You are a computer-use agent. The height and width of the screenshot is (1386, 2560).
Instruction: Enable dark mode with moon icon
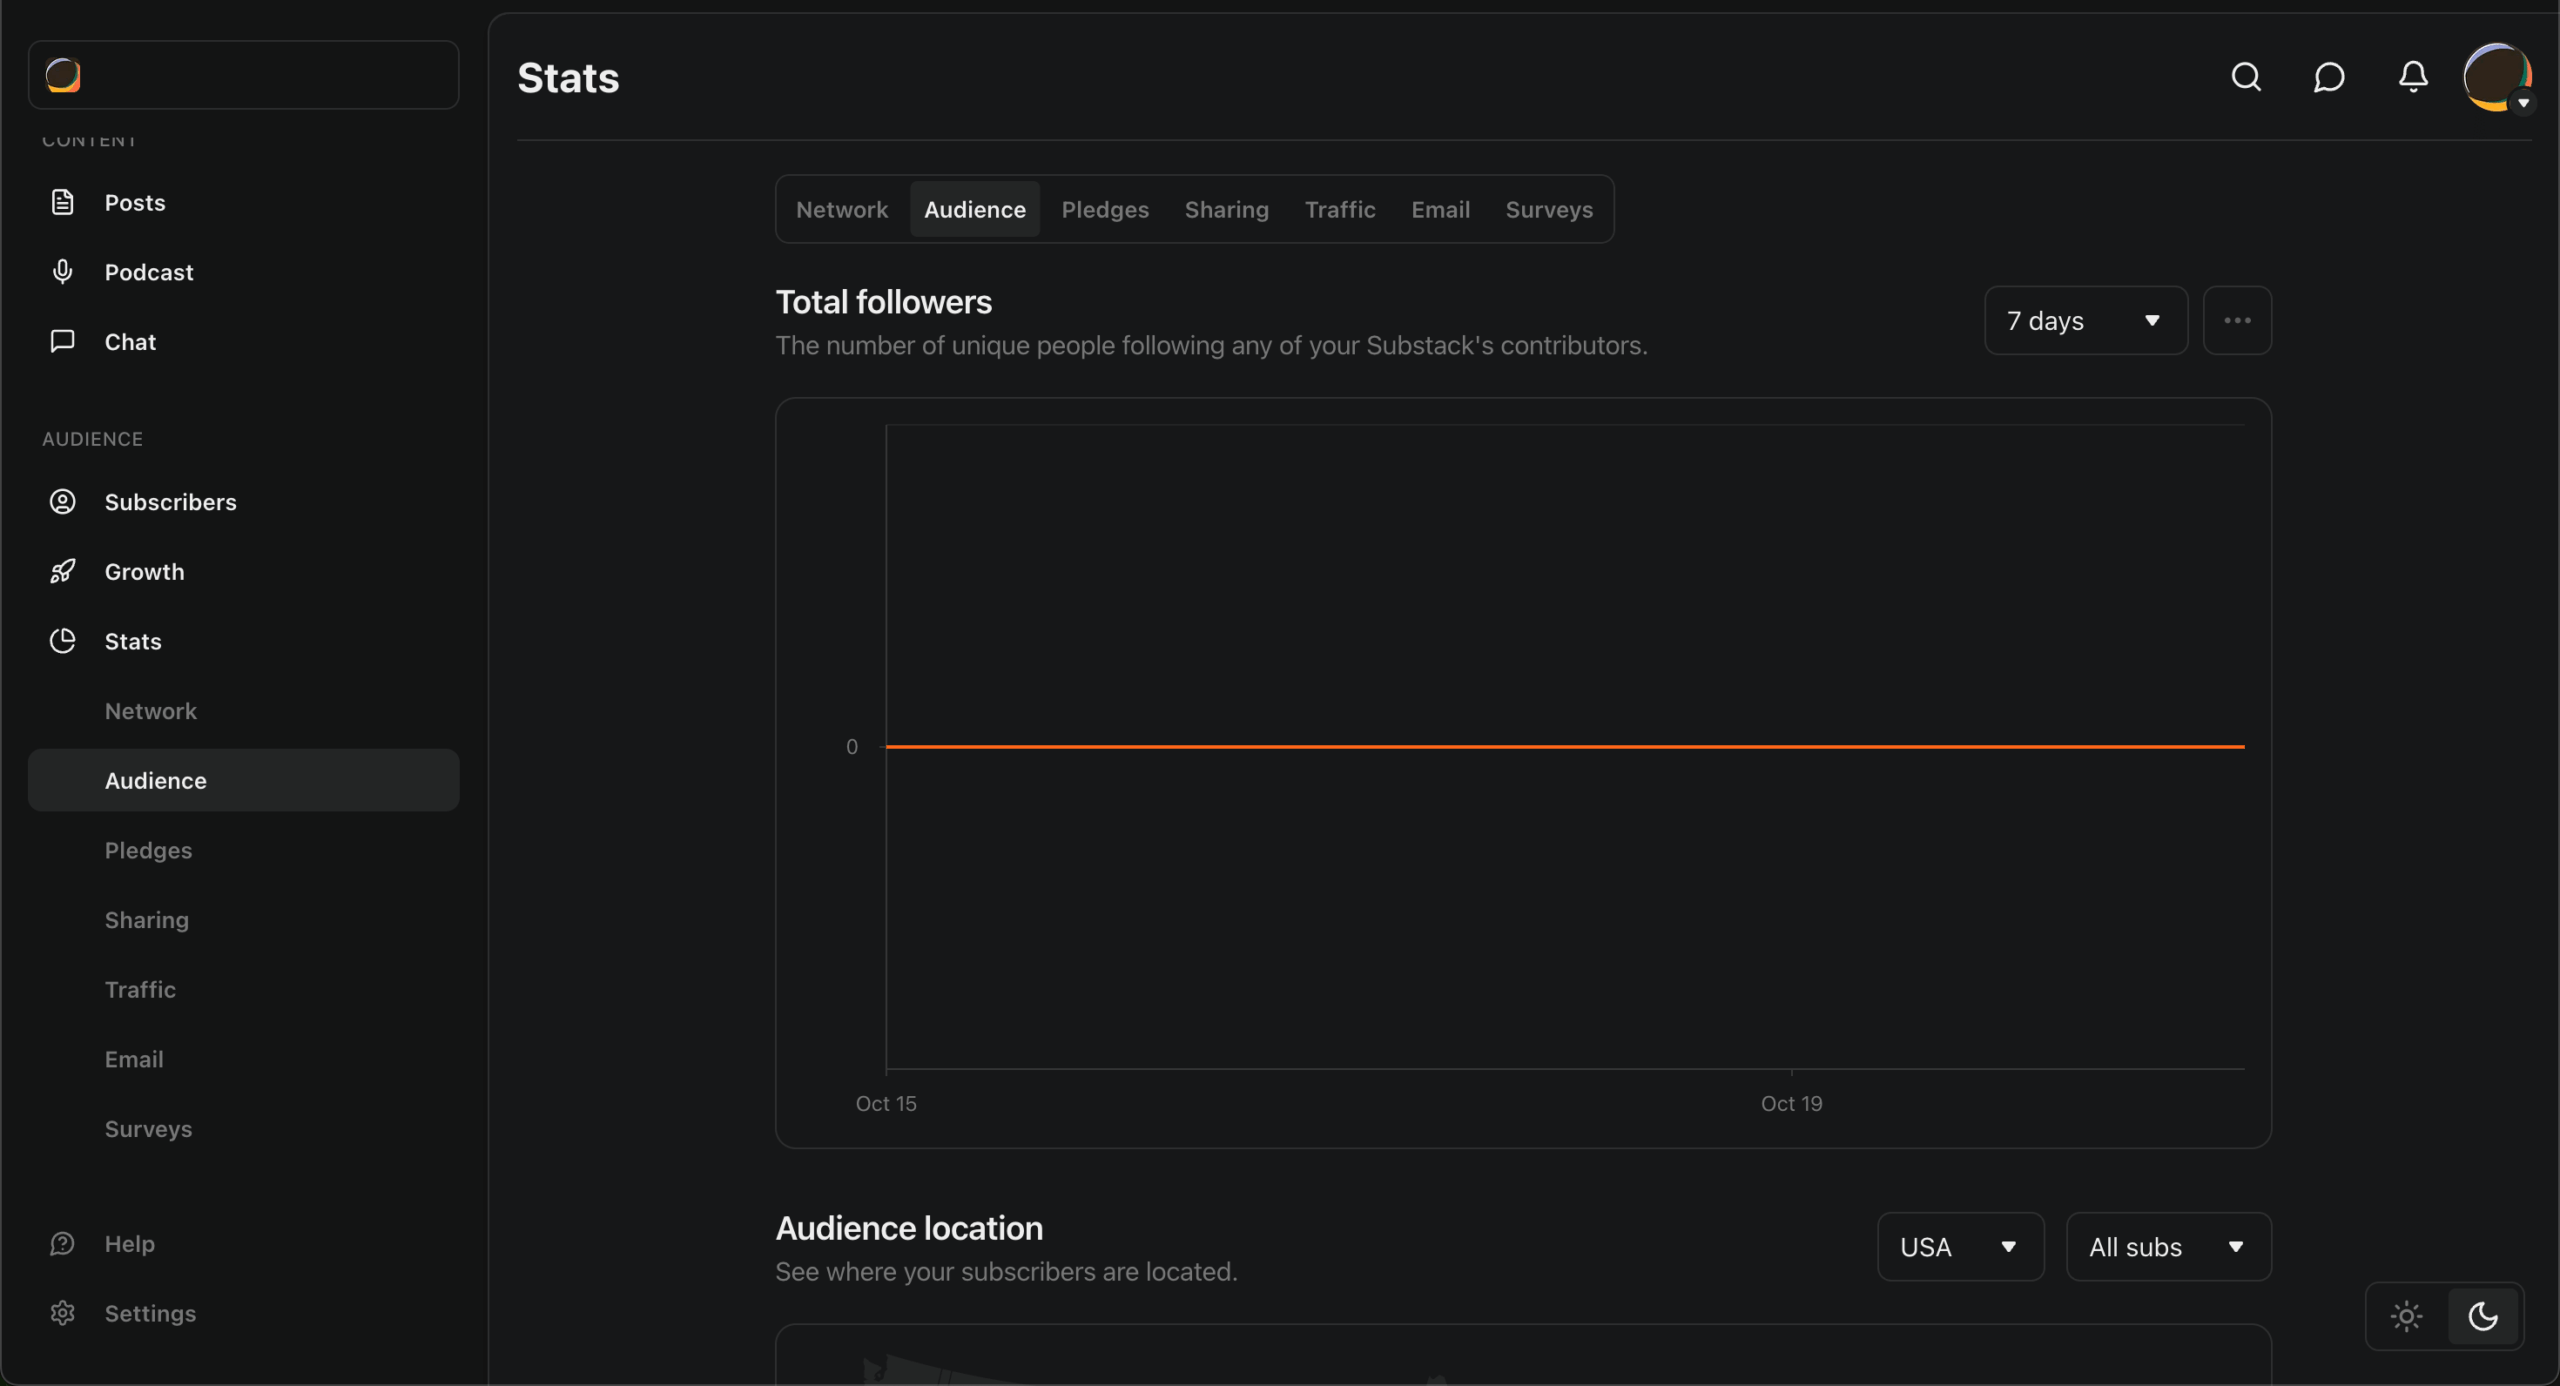click(x=2483, y=1316)
